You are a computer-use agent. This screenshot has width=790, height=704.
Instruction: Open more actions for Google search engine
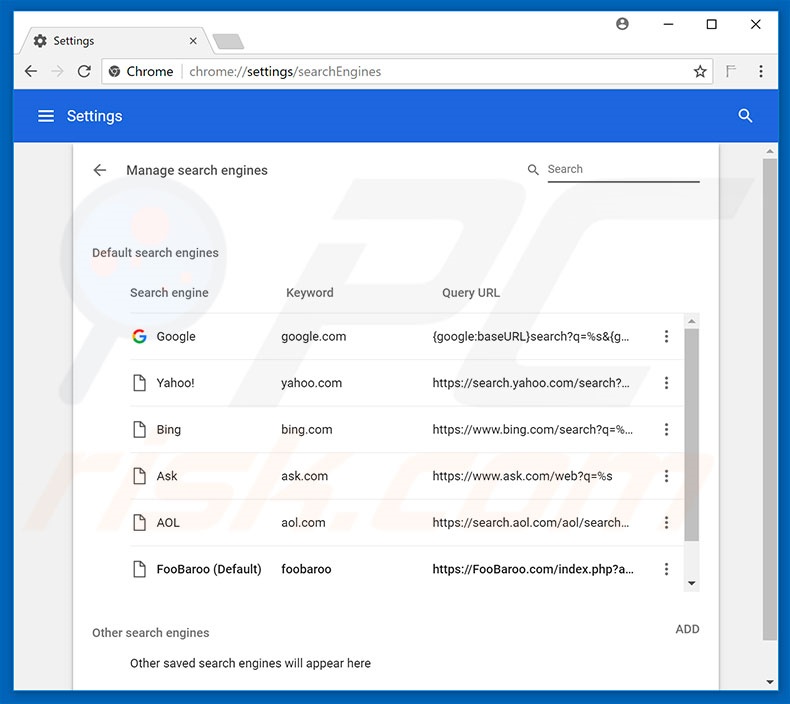pyautogui.click(x=666, y=336)
